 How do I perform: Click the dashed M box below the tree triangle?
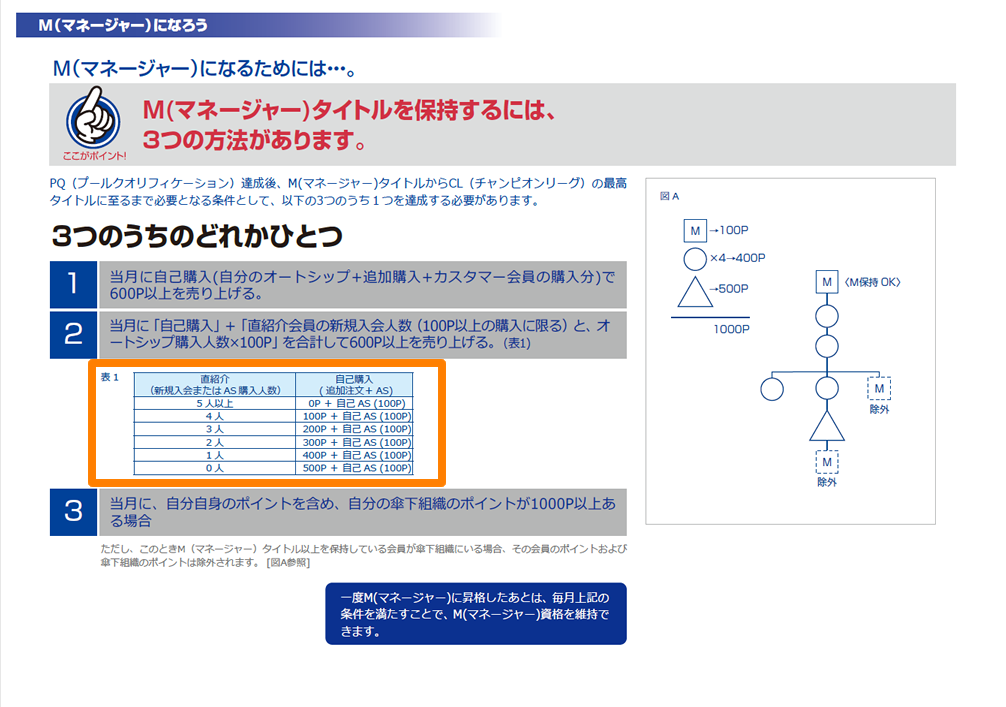point(826,463)
